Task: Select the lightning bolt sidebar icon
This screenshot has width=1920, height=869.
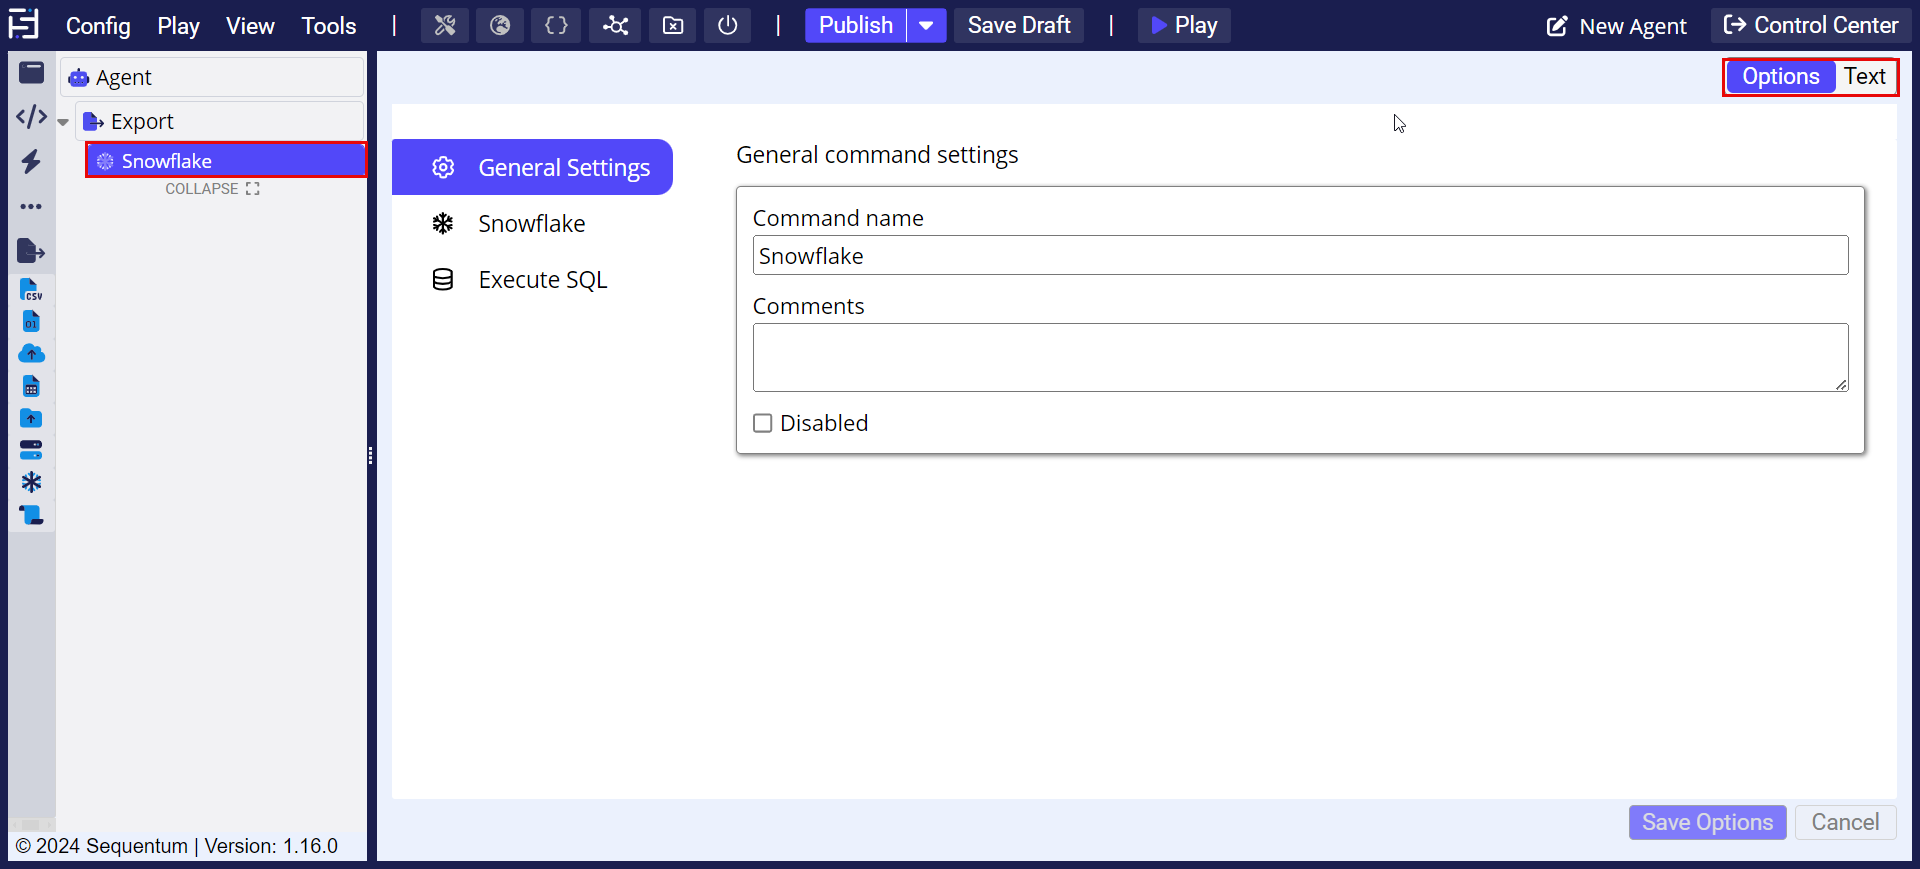Action: pyautogui.click(x=31, y=161)
